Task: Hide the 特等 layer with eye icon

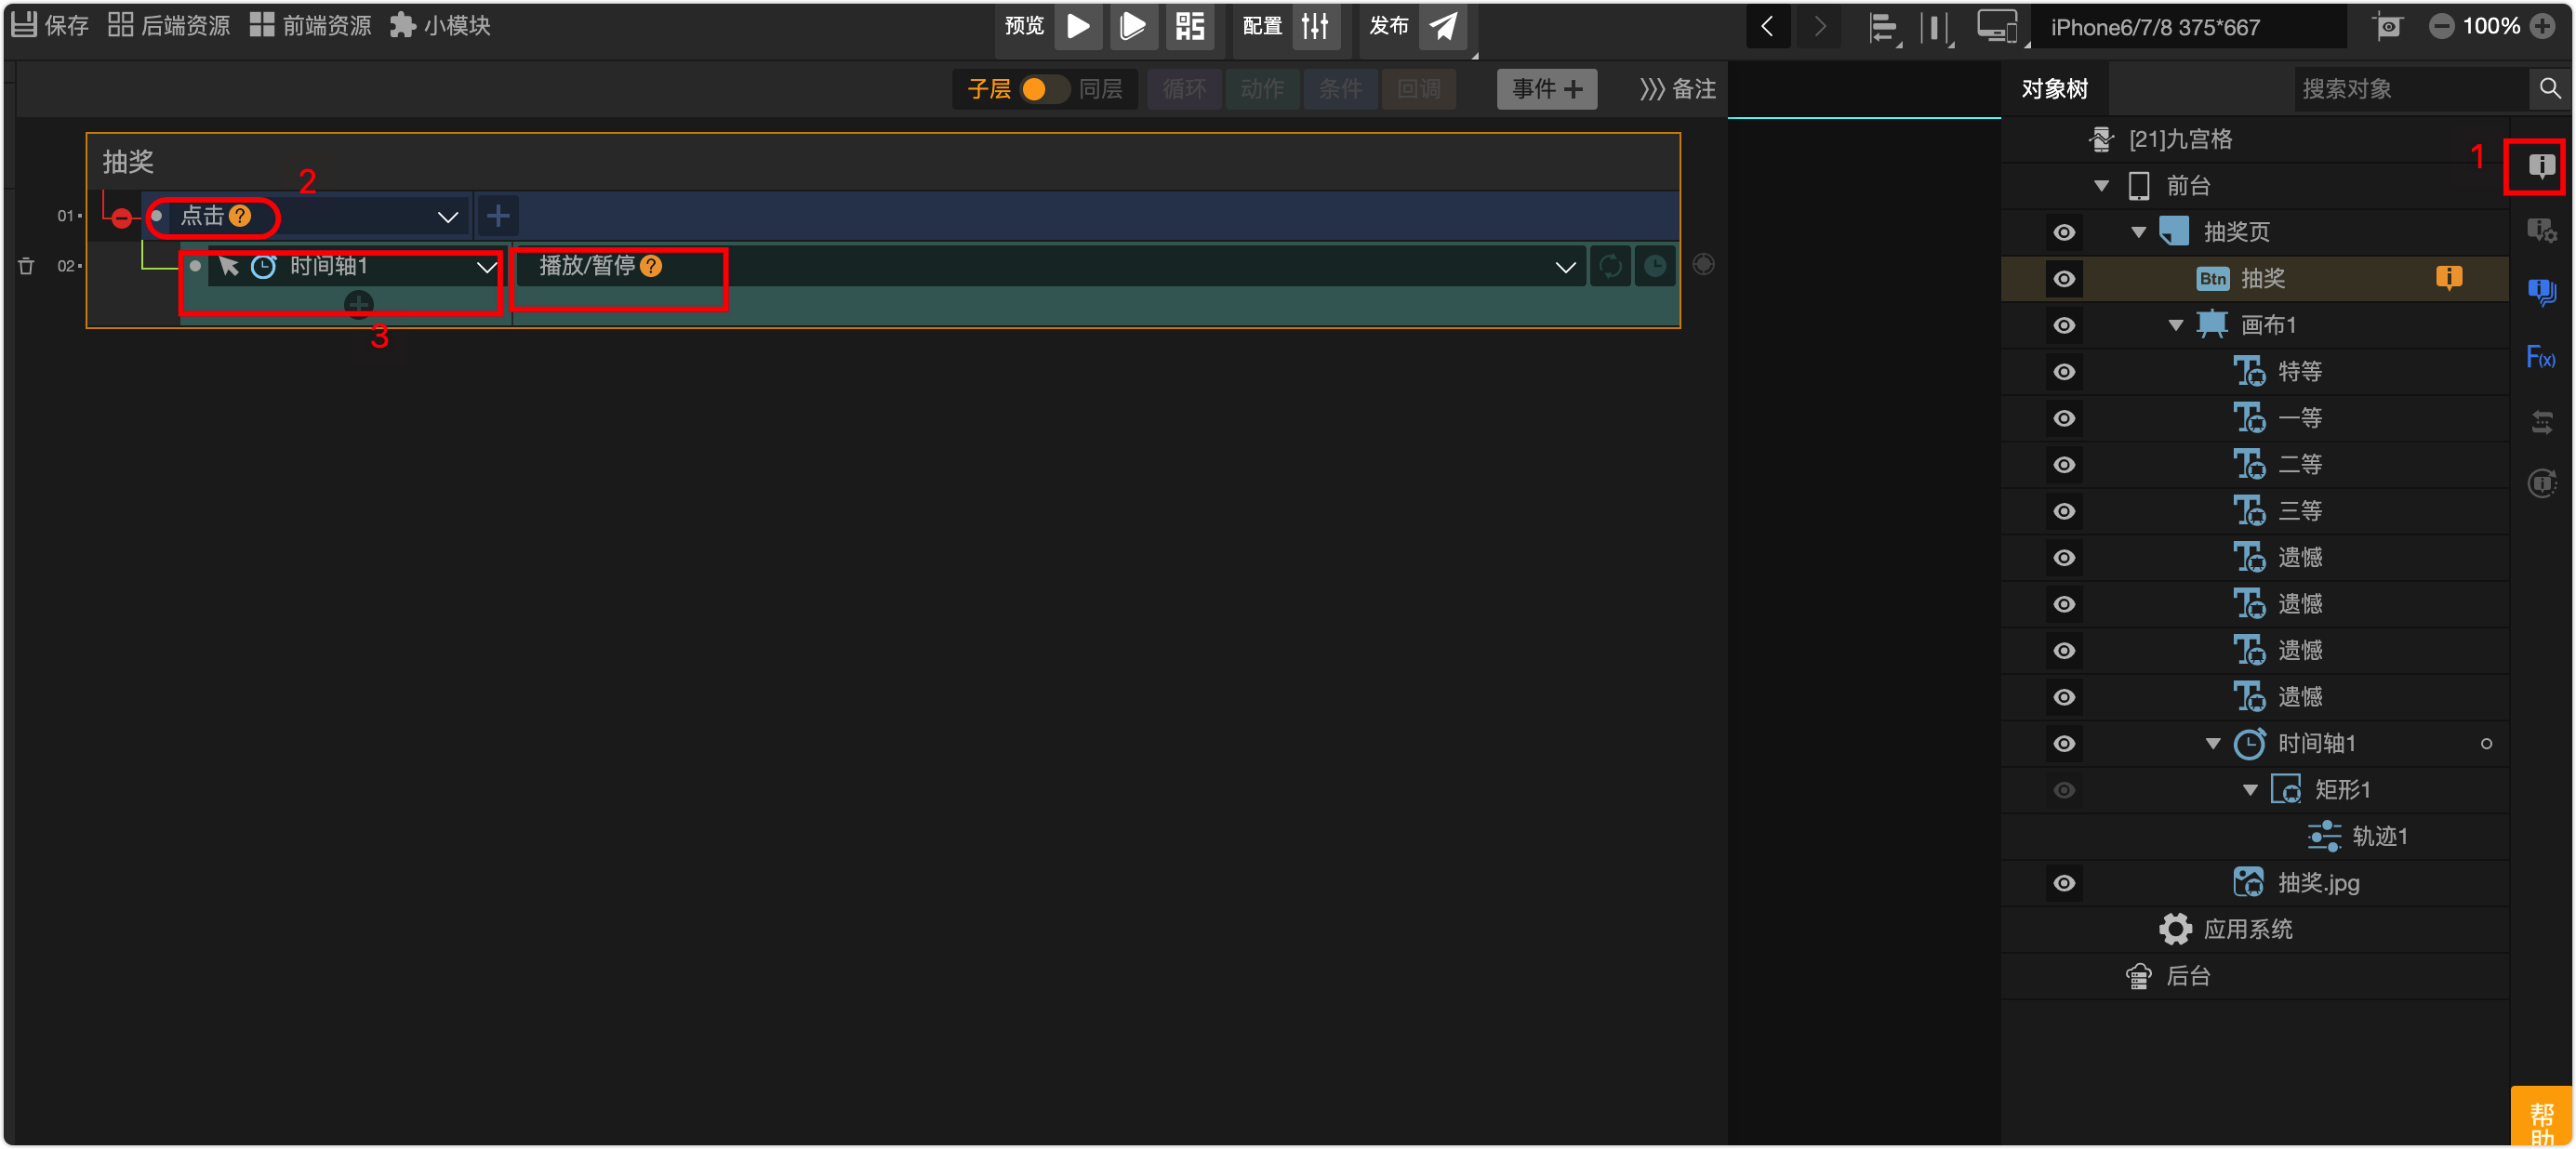Action: (x=2064, y=372)
